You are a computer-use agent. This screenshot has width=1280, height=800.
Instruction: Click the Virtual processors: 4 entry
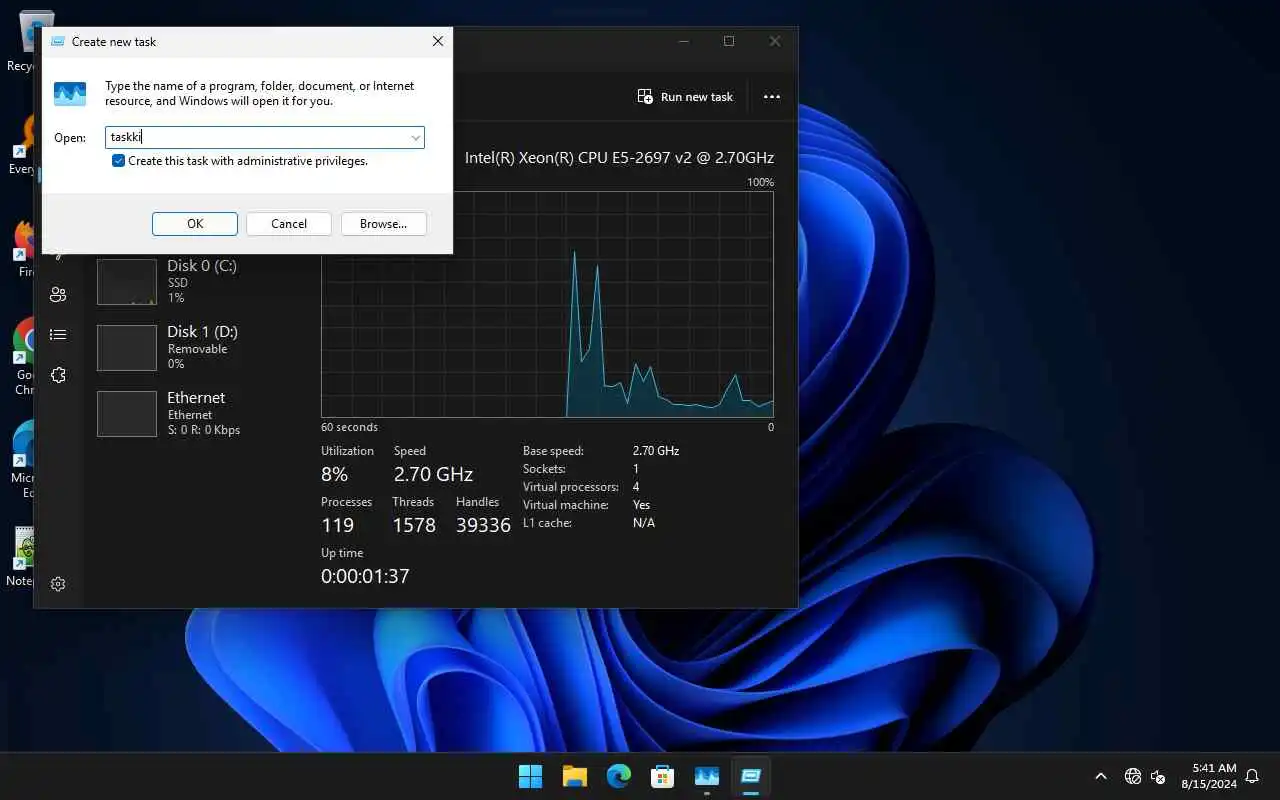(x=581, y=487)
